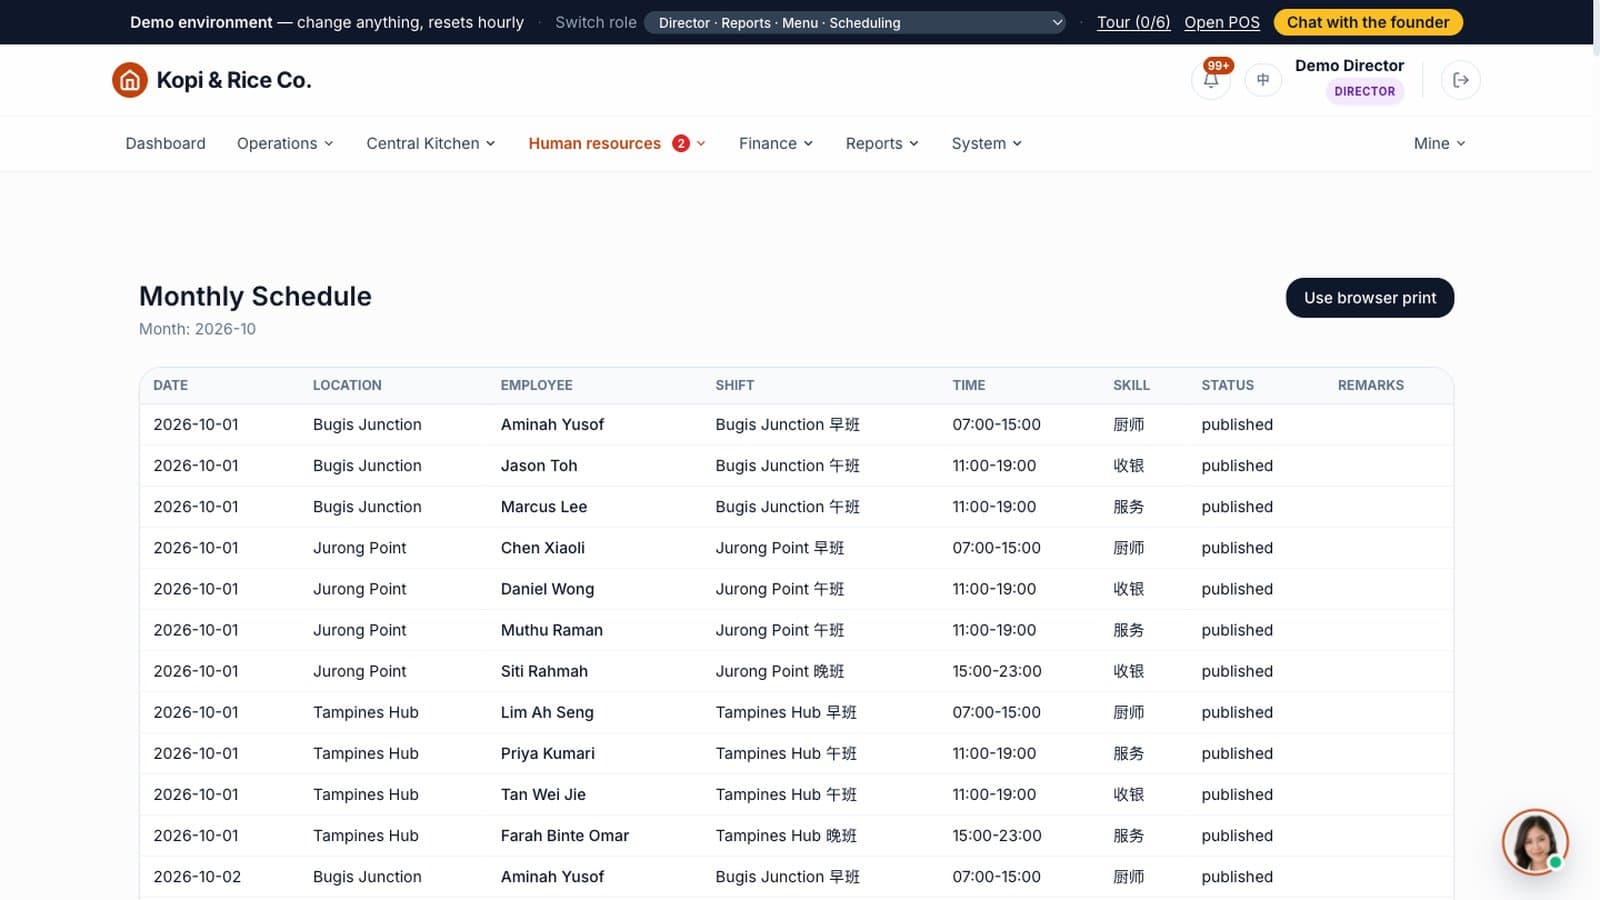The width and height of the screenshot is (1600, 900).
Task: Click the red badge on Human resources
Action: [x=681, y=143]
